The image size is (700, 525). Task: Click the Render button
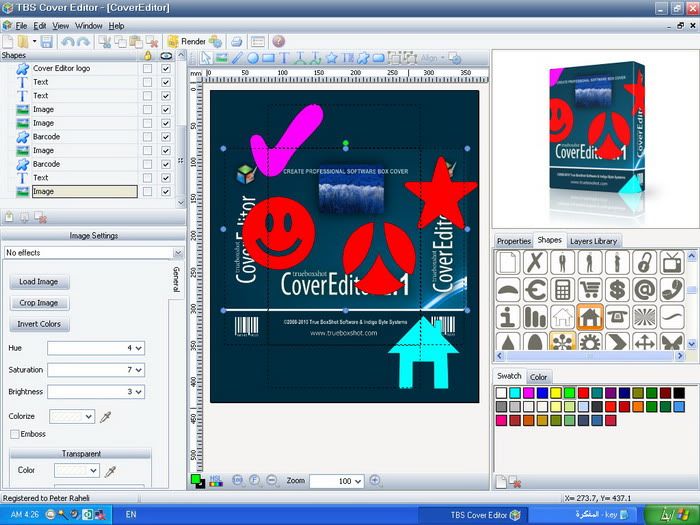point(187,42)
